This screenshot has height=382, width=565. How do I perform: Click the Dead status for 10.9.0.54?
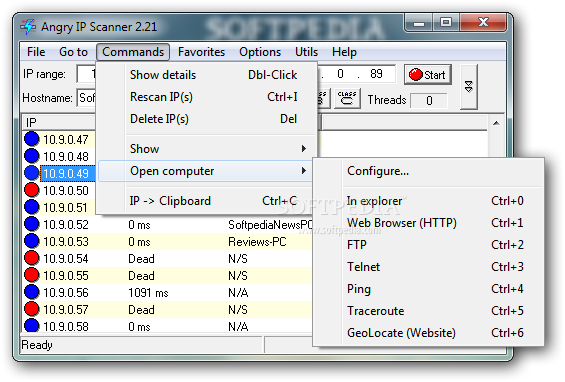(141, 259)
